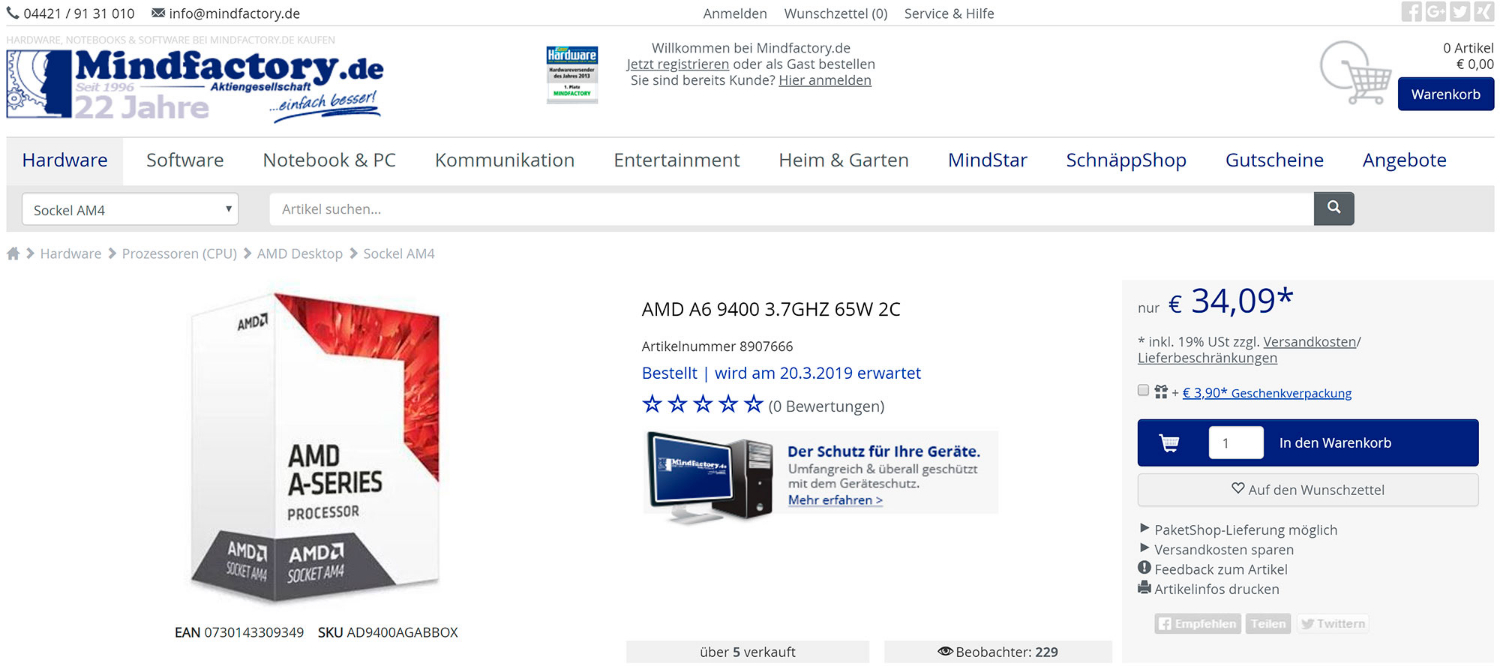Click the EAN 0730143309349 text
The width and height of the screenshot is (1500, 669).
click(x=239, y=633)
